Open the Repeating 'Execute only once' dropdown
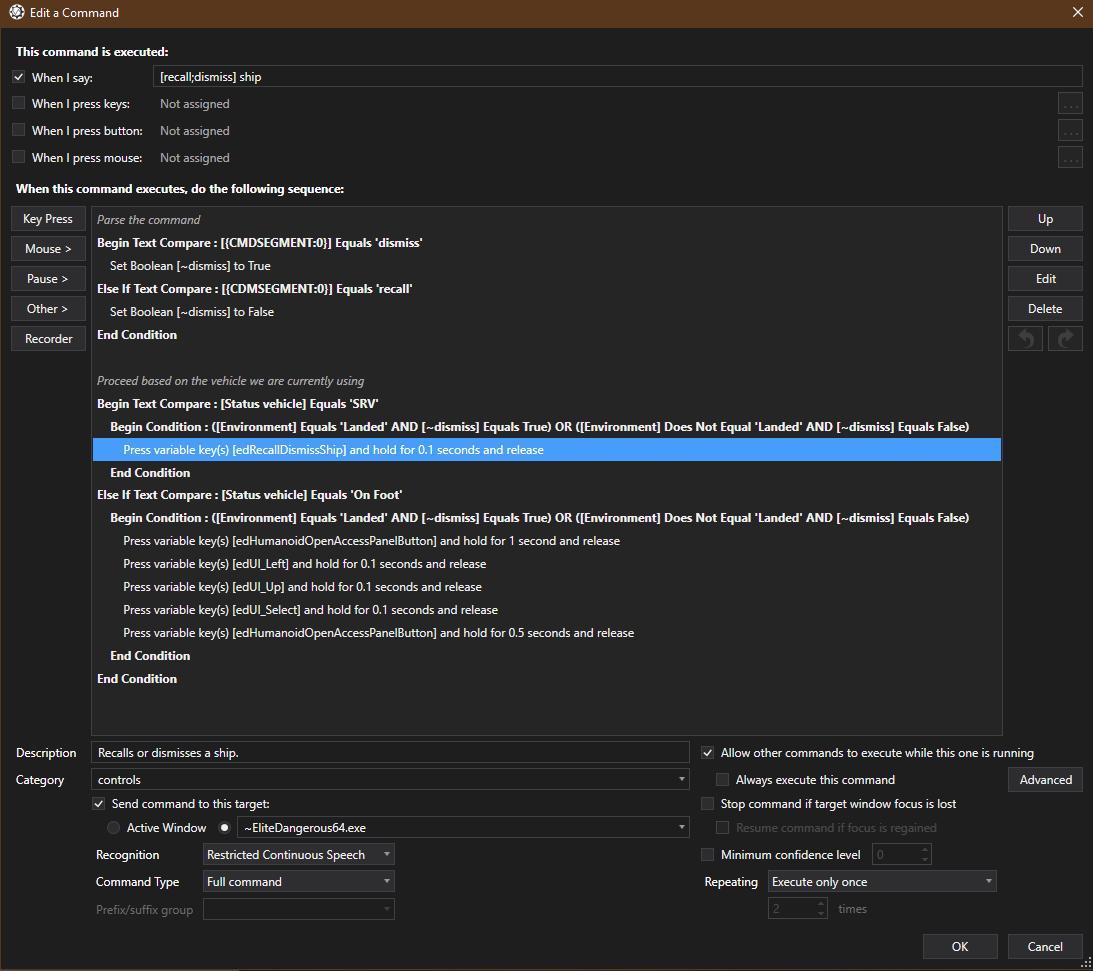 click(x=882, y=882)
